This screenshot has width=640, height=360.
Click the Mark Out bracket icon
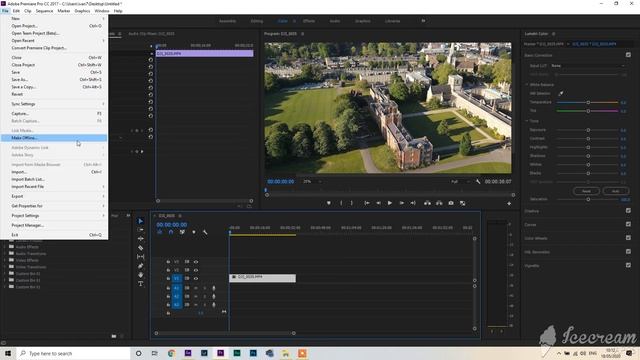(351, 203)
